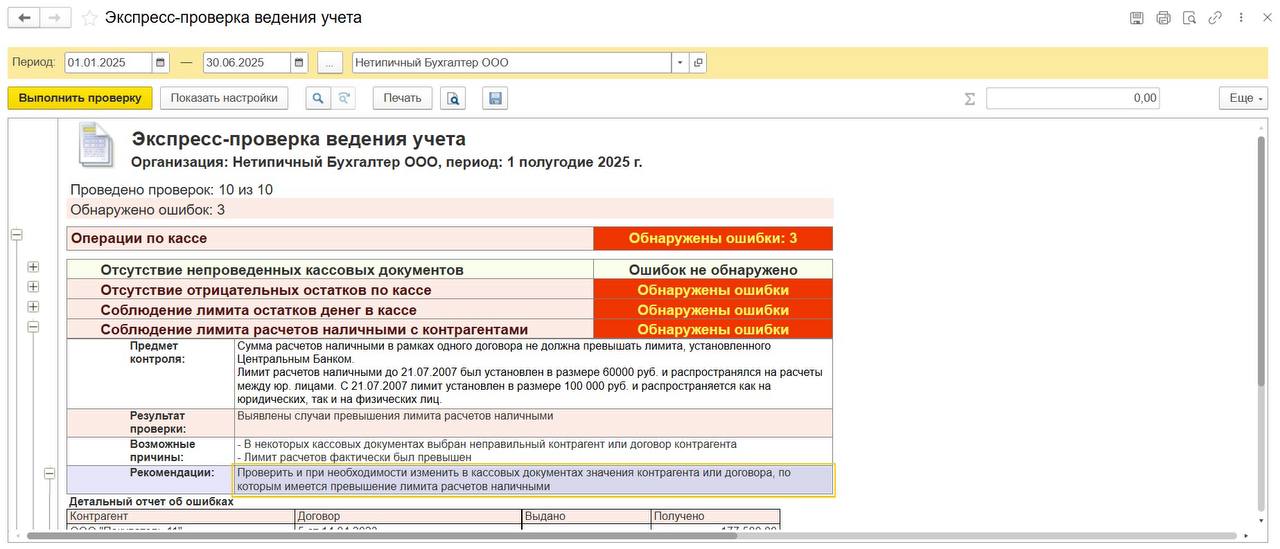Open the Еще dropdown menu
This screenshot has width=1280, height=549.
(1243, 98)
